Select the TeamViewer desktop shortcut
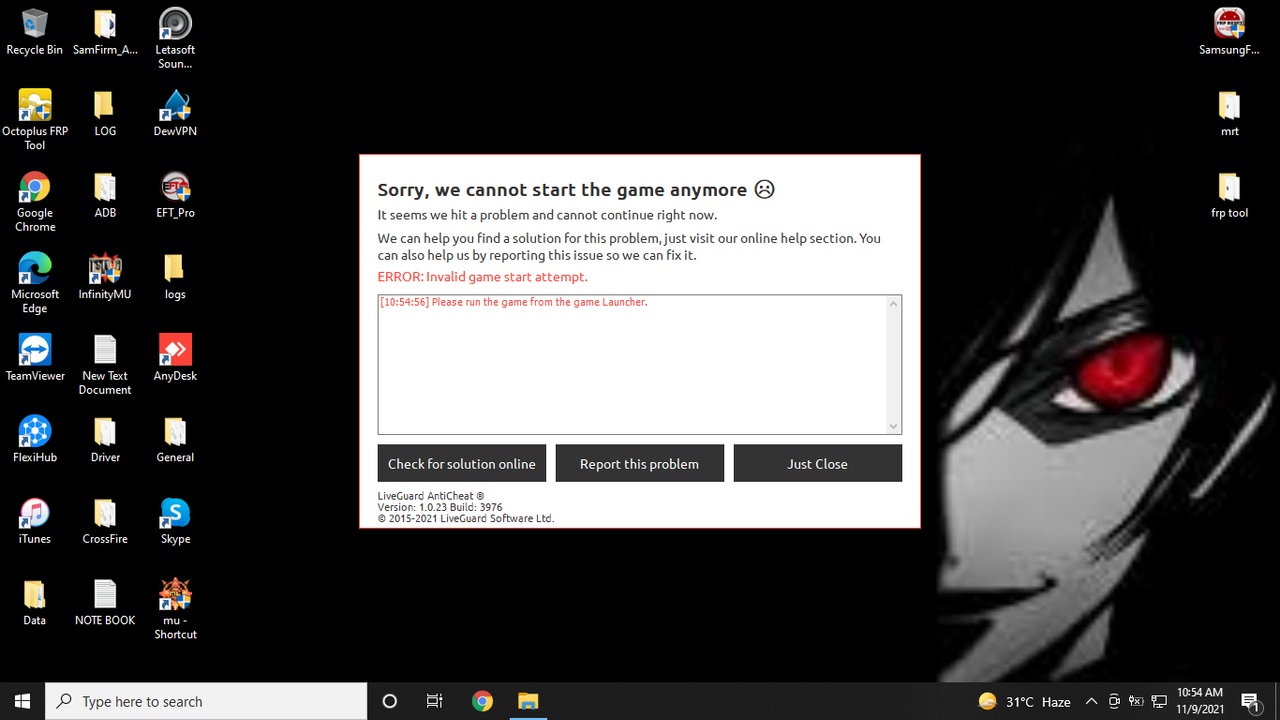This screenshot has height=720, width=1280. pos(35,357)
